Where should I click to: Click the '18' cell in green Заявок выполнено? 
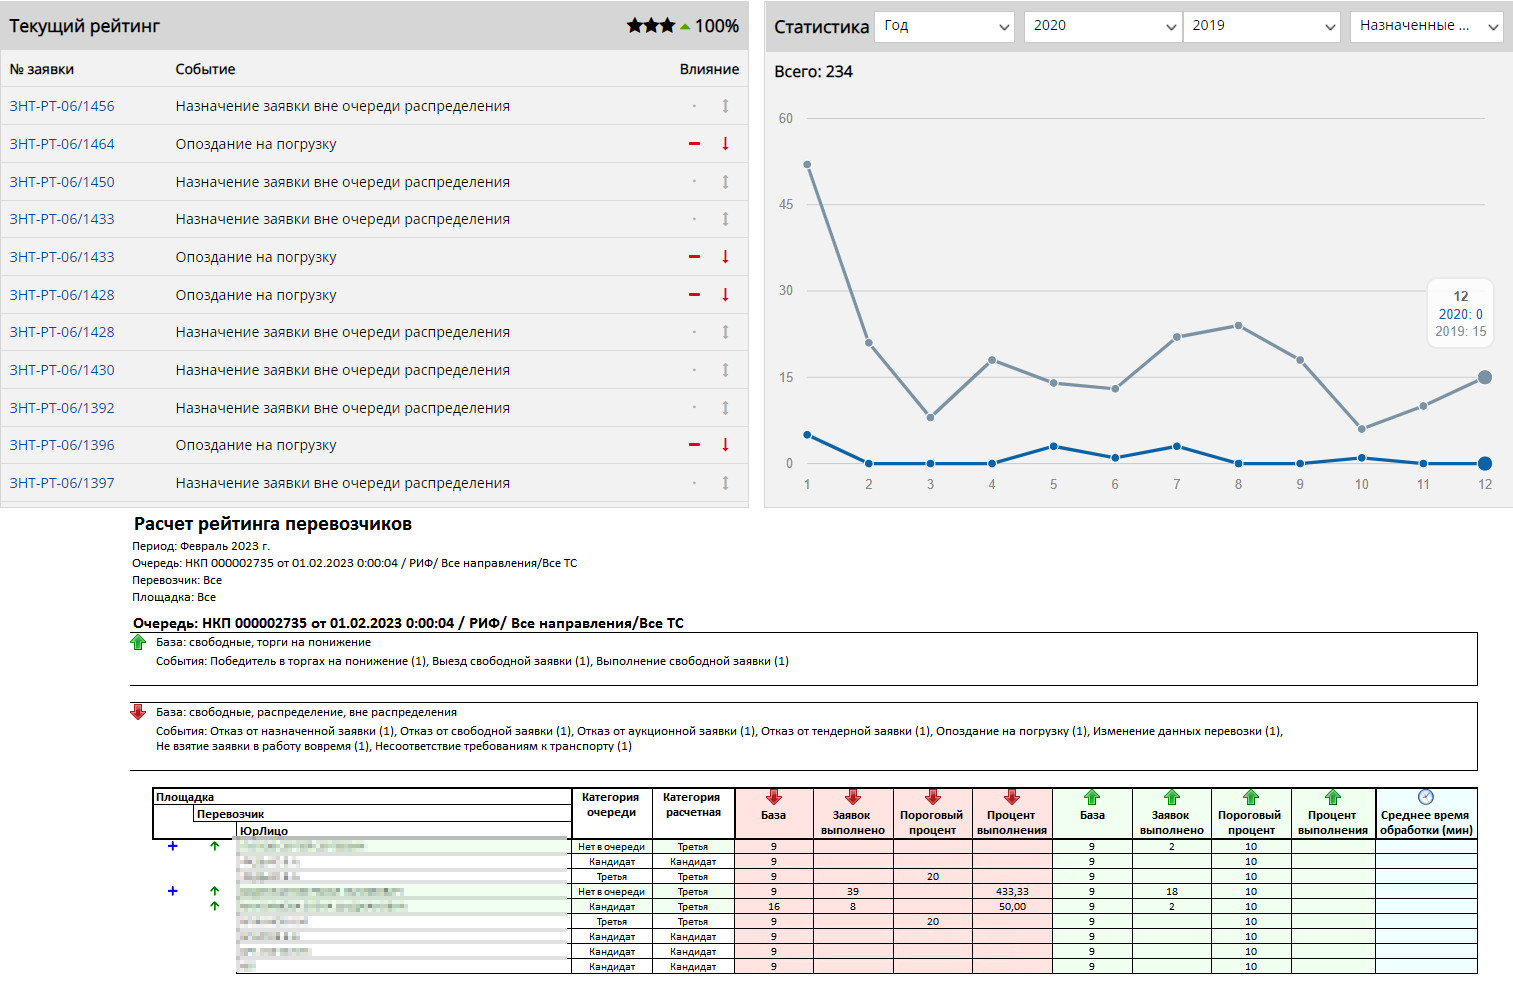(x=1172, y=891)
